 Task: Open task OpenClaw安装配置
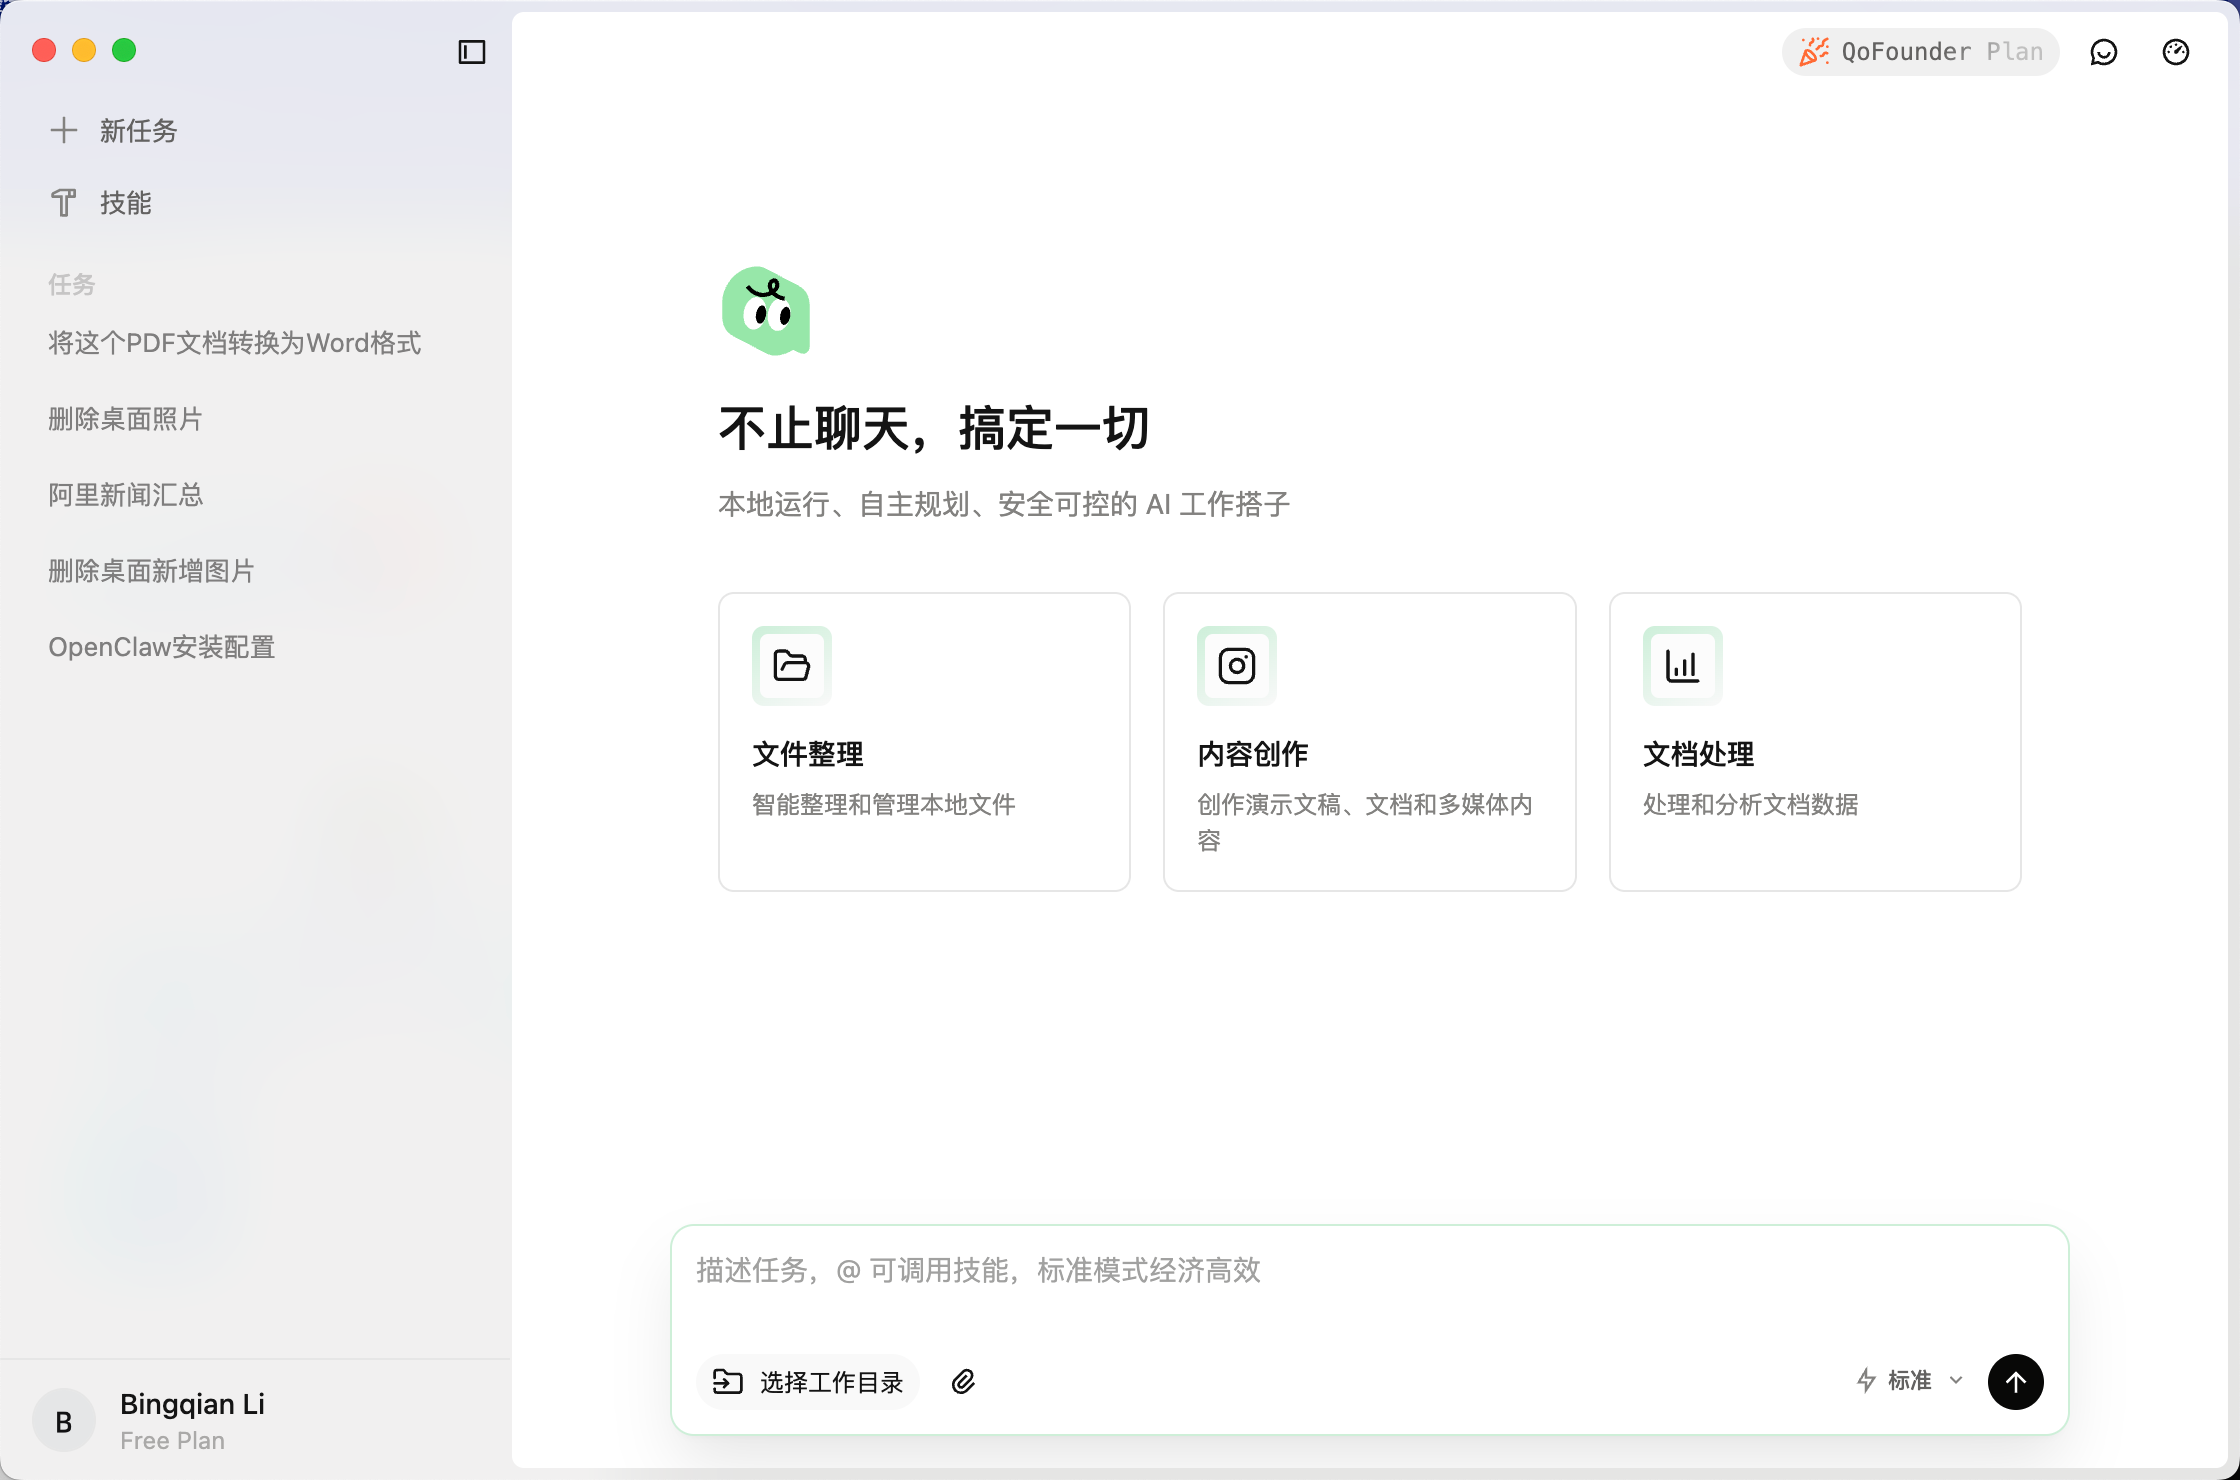coord(161,647)
